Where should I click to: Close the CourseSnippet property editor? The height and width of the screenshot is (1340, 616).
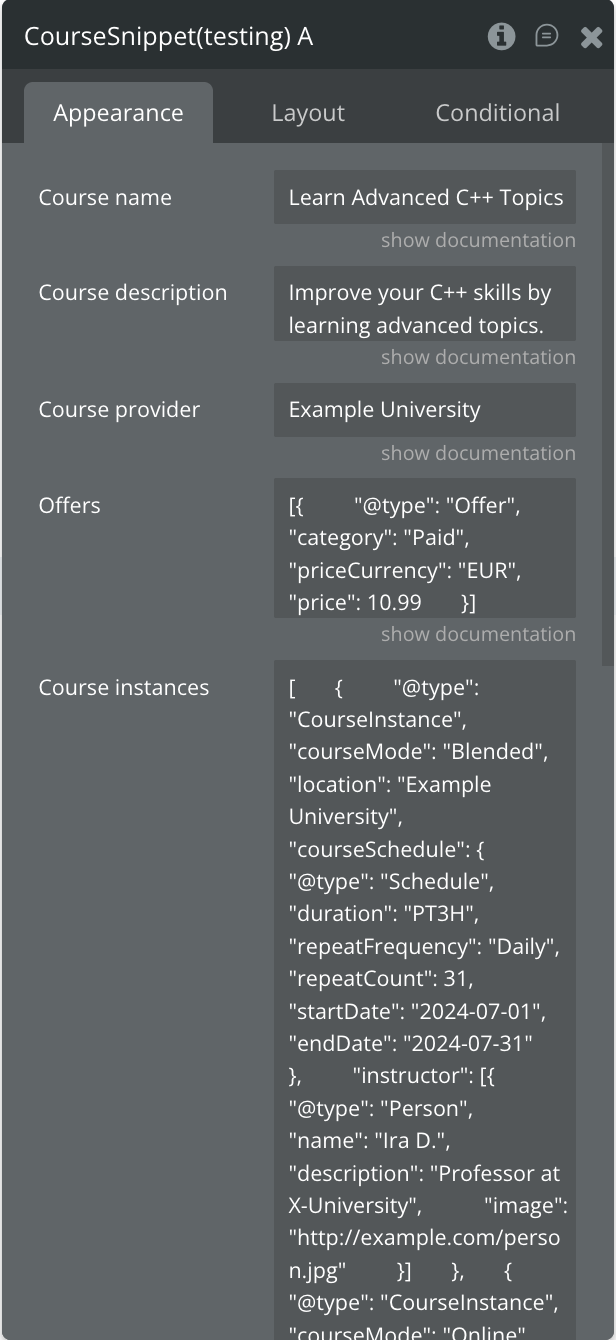[x=591, y=37]
